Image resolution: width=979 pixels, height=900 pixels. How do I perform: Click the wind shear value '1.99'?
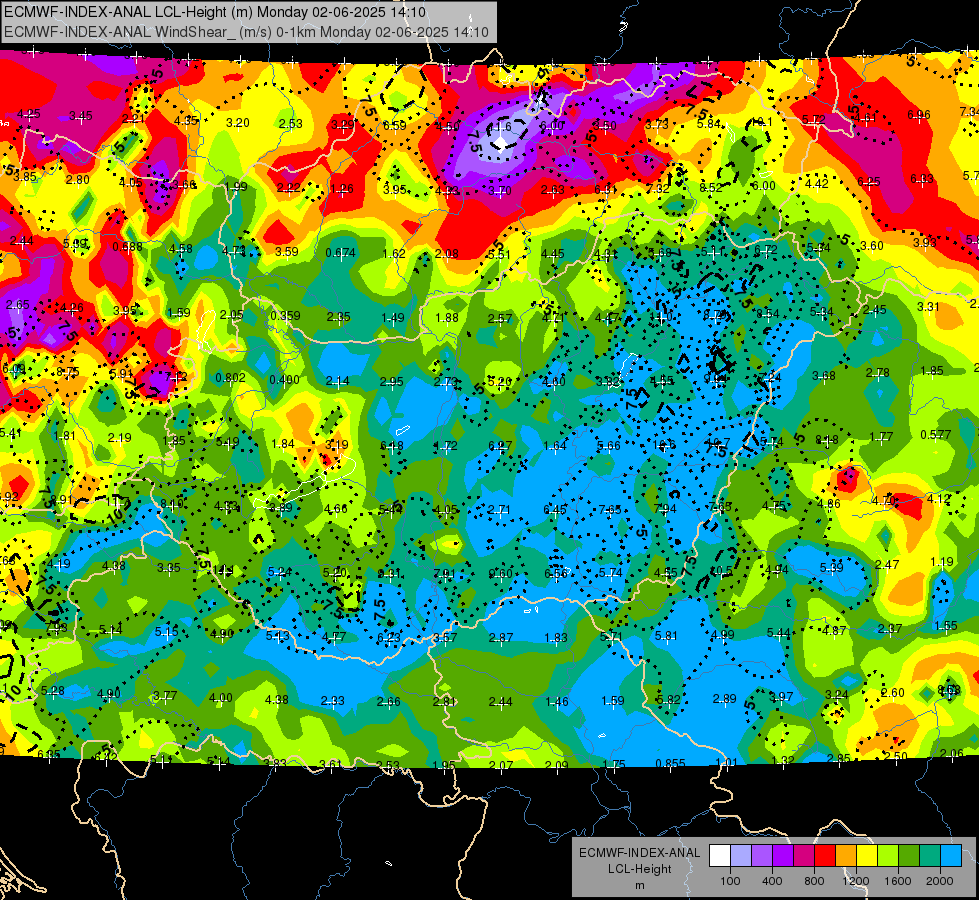pyautogui.click(x=236, y=187)
